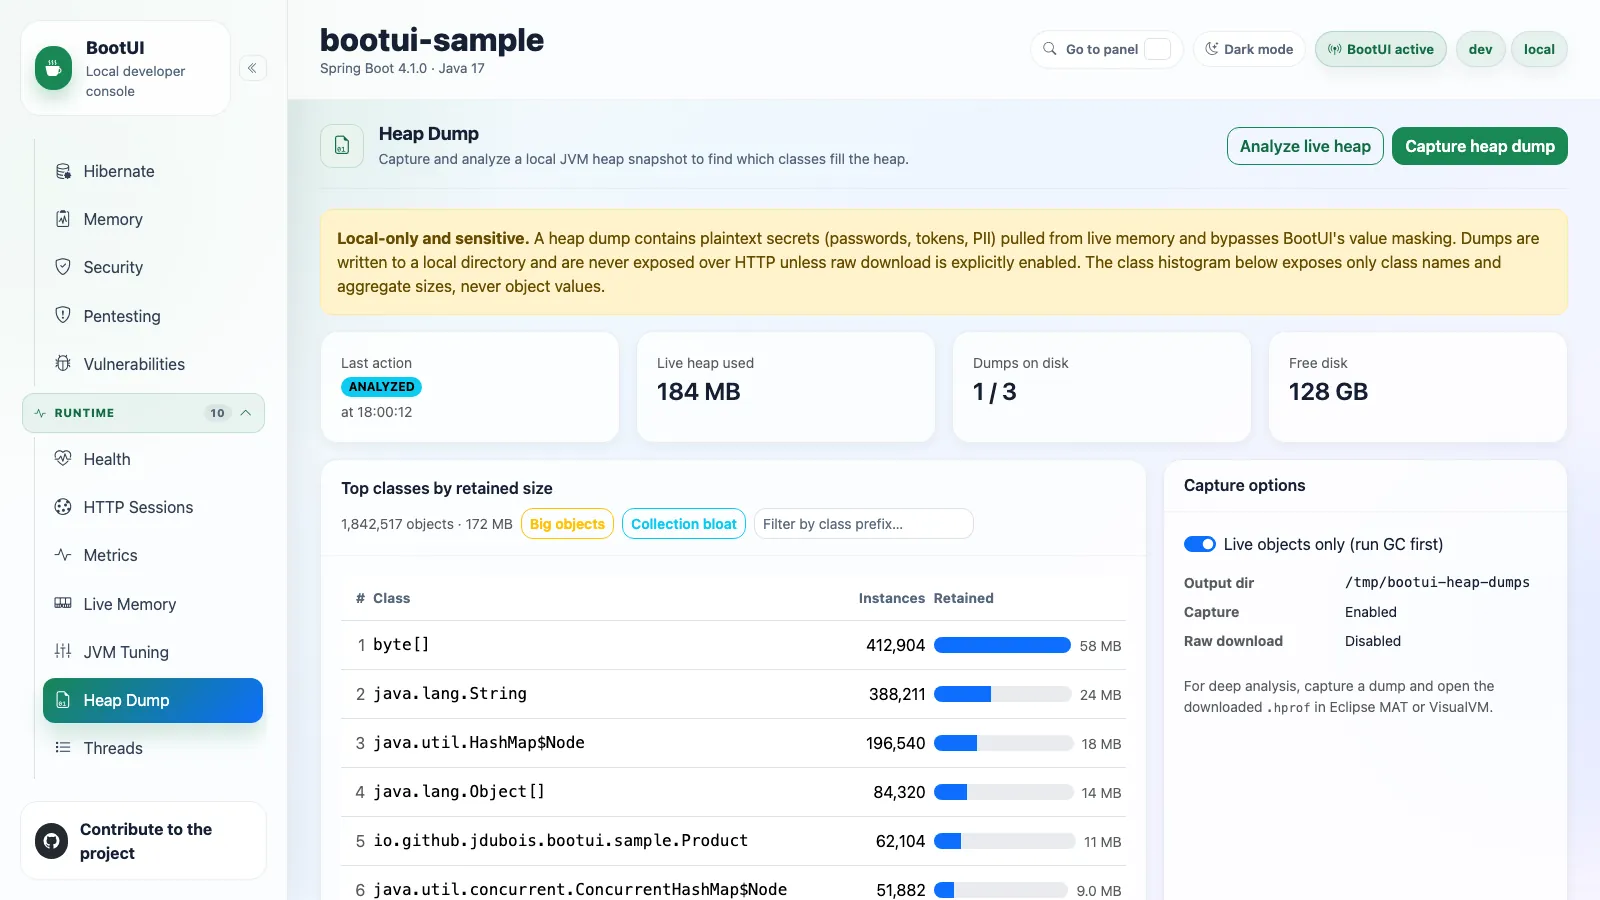1600x900 pixels.
Task: Click the Heap Dump page header file icon
Action: (342, 146)
